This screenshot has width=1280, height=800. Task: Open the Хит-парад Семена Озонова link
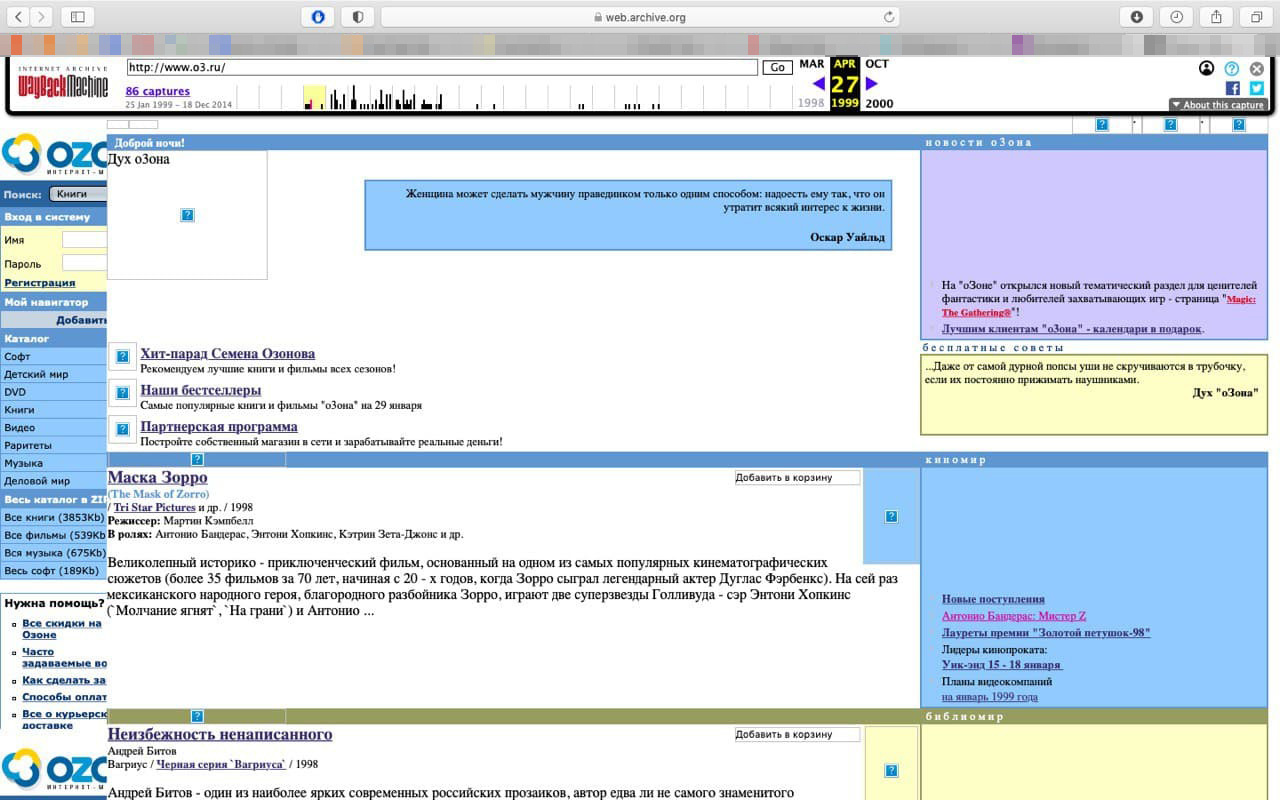(x=227, y=353)
